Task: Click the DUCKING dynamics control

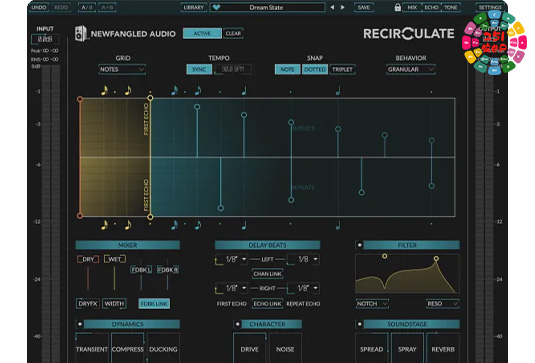Action: click(163, 349)
